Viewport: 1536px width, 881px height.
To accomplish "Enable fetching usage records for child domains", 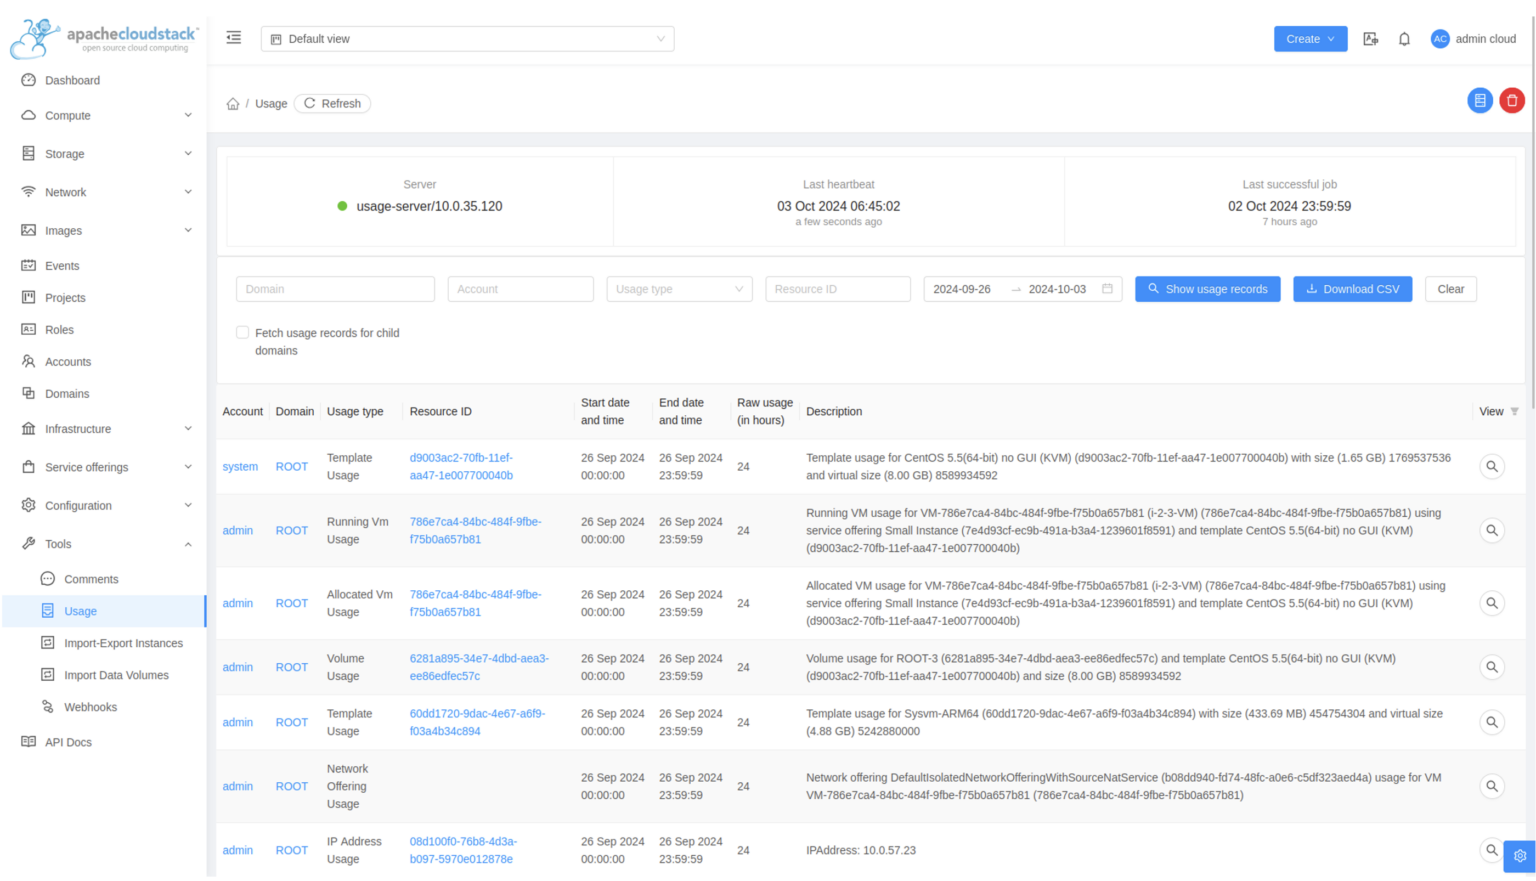I will coord(242,332).
